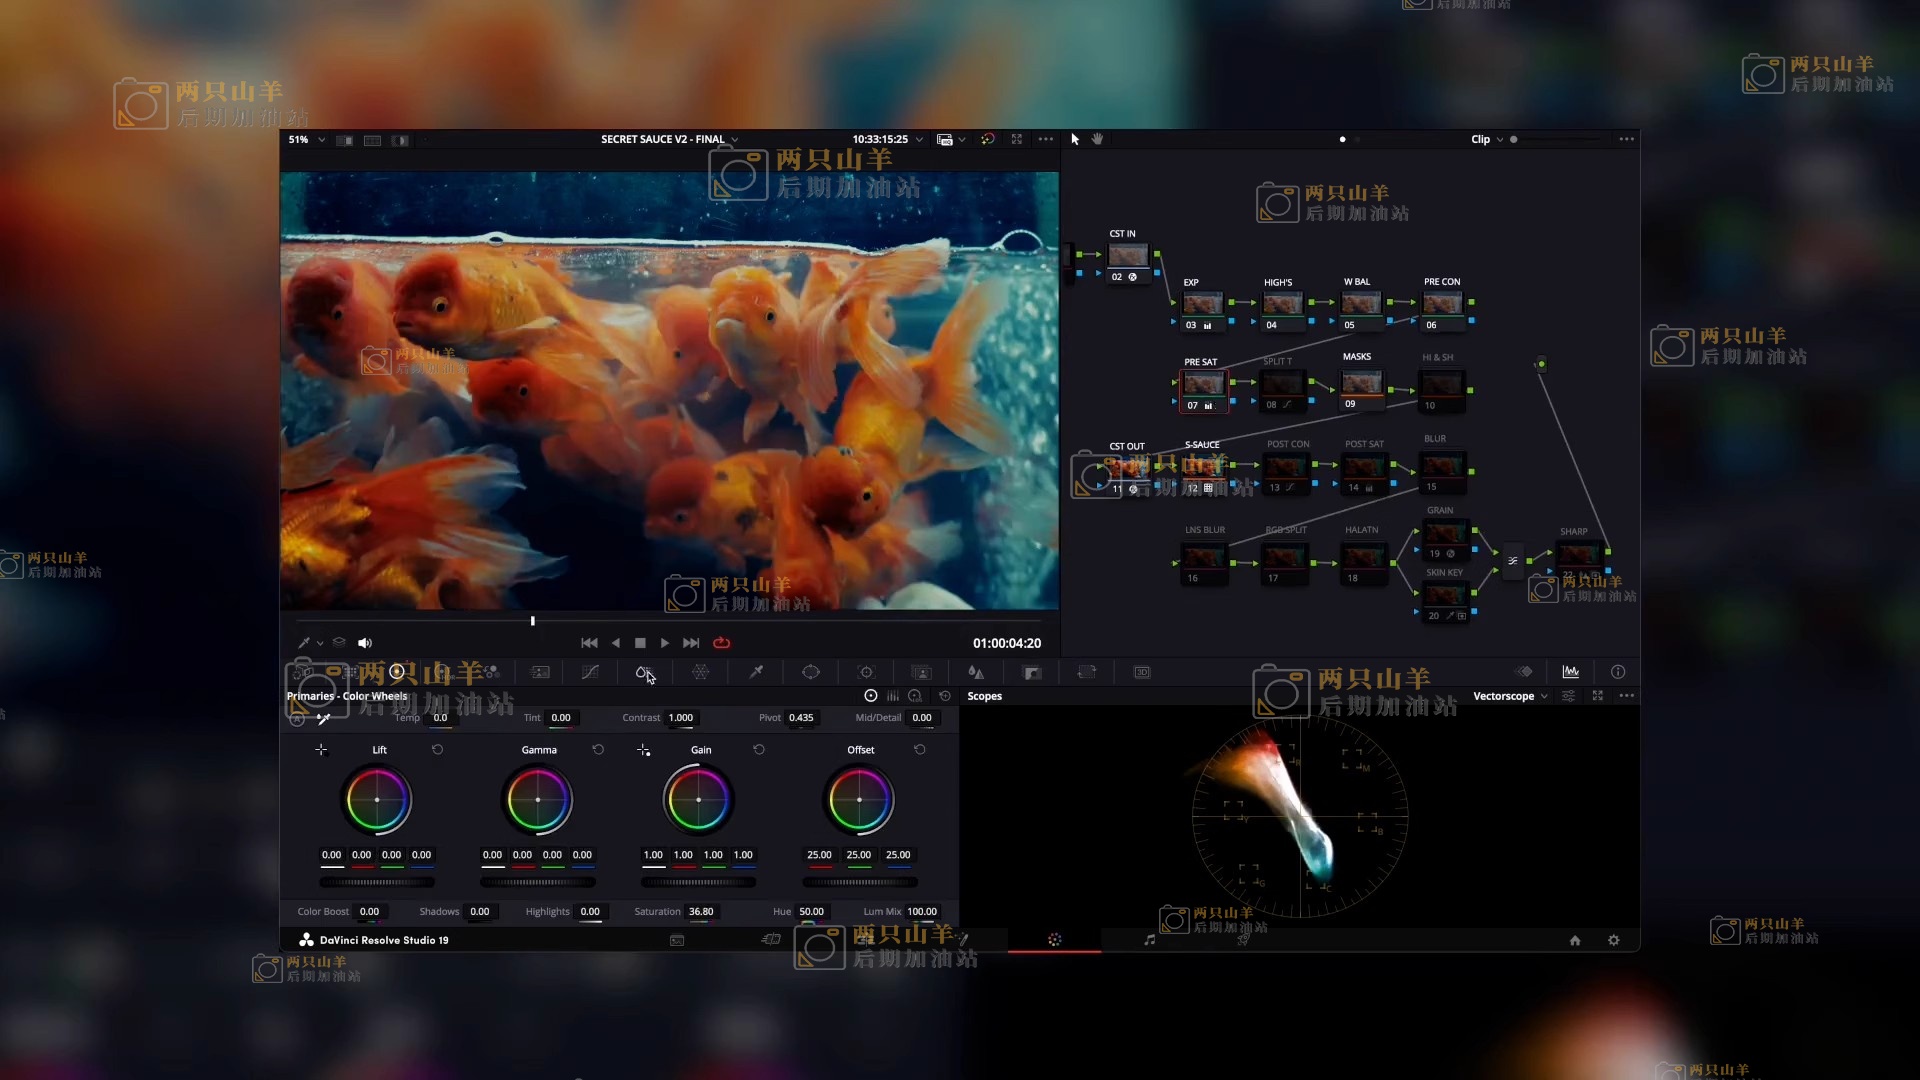This screenshot has height=1080, width=1920.
Task: Switch to the Color page tab
Action: point(1054,940)
